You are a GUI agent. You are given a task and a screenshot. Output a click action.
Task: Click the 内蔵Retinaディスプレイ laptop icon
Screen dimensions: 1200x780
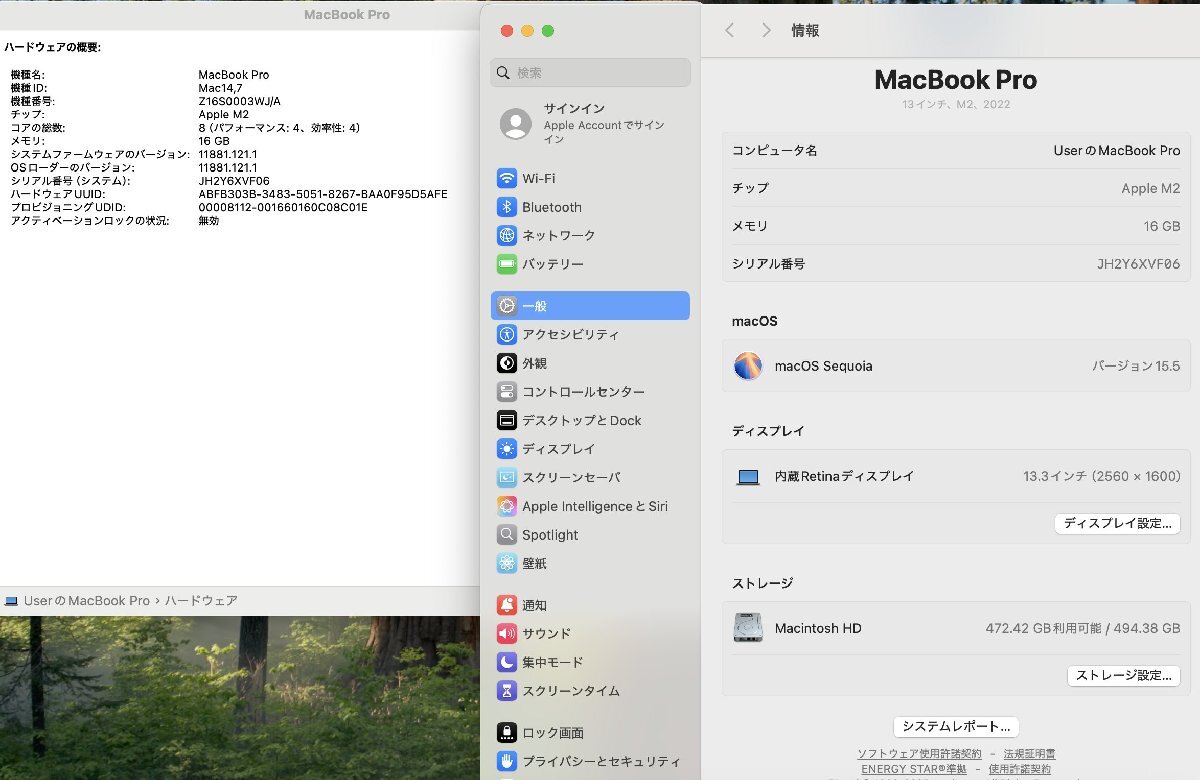748,477
